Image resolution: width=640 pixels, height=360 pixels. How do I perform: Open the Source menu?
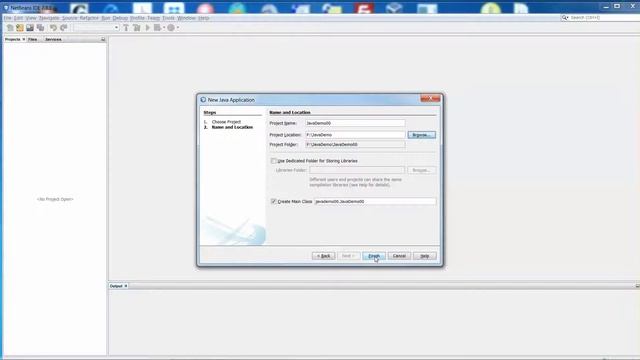(69, 18)
